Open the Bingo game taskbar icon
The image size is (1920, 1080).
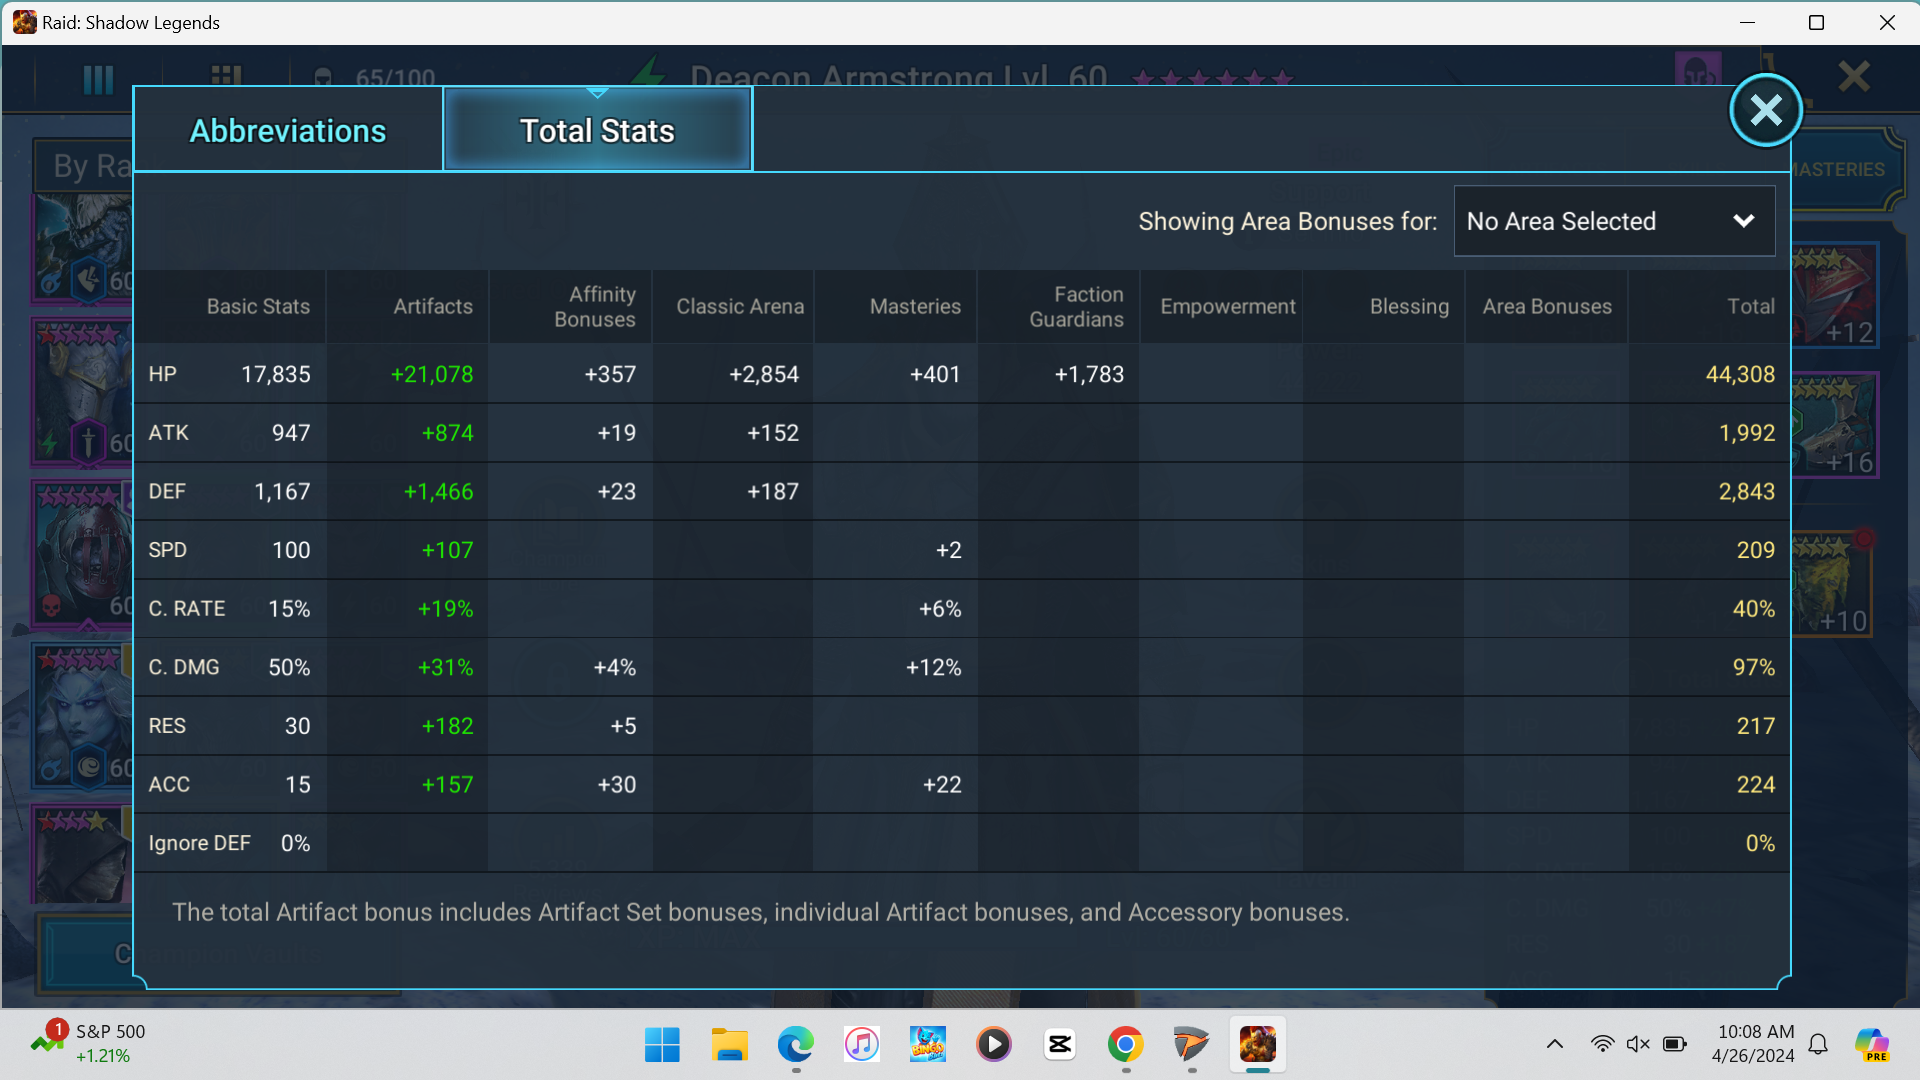(x=927, y=1045)
